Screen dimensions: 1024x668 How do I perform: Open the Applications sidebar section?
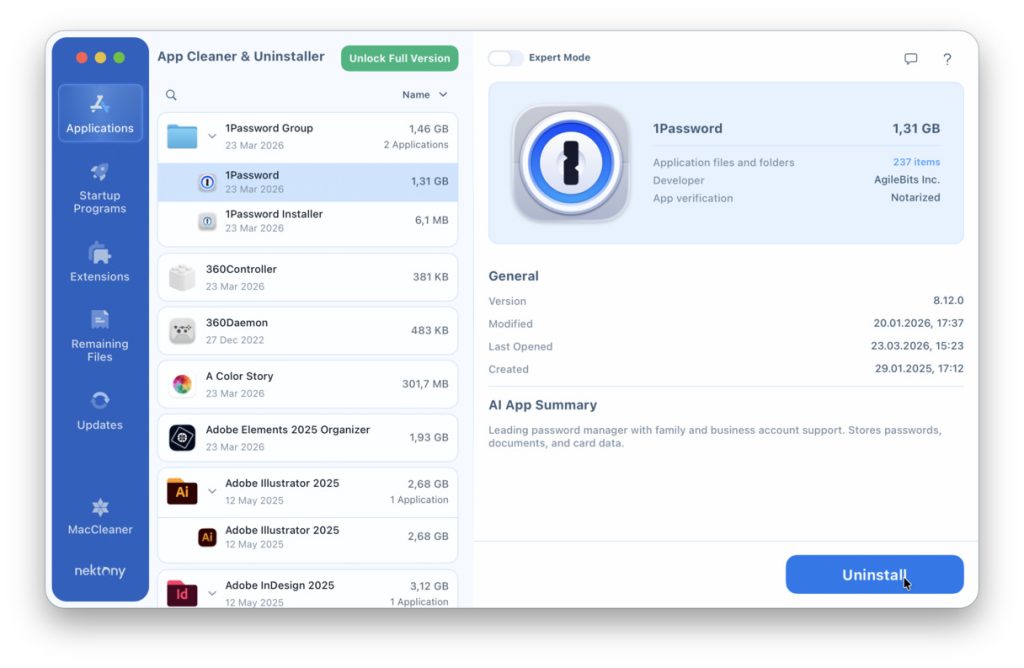pos(100,113)
